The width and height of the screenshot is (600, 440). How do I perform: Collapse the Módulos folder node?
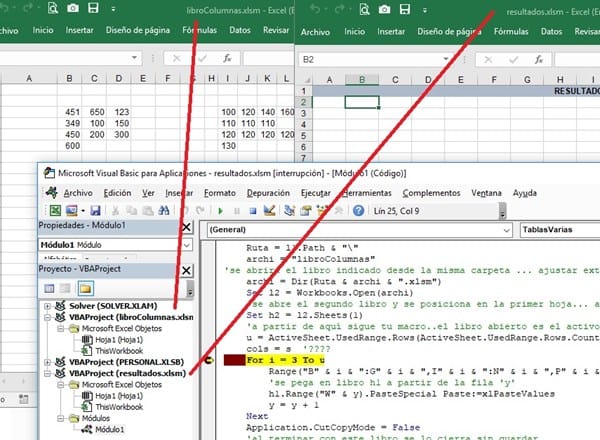pos(60,418)
